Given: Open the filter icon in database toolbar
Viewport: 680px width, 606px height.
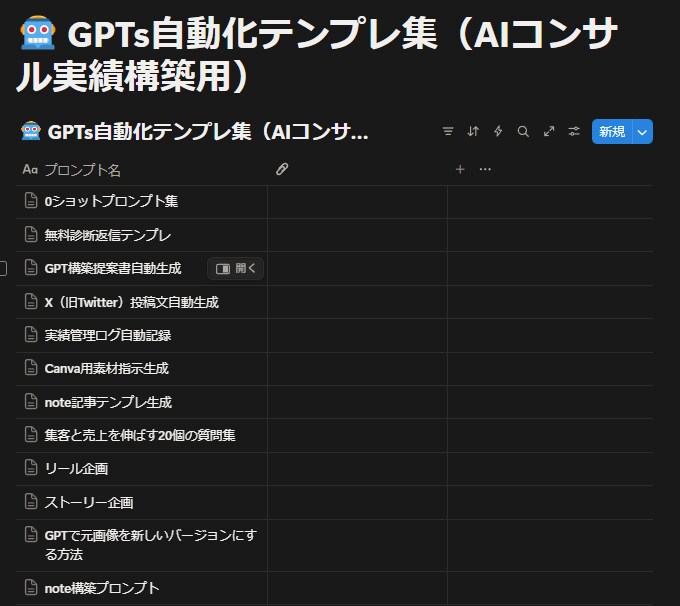Looking at the screenshot, I should 448,131.
